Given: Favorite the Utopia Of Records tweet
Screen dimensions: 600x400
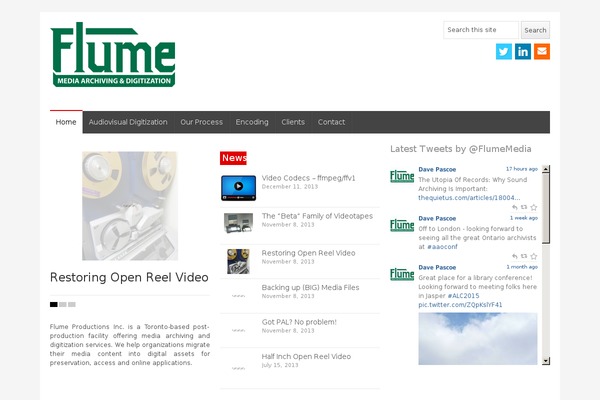Looking at the screenshot, I should click(534, 207).
